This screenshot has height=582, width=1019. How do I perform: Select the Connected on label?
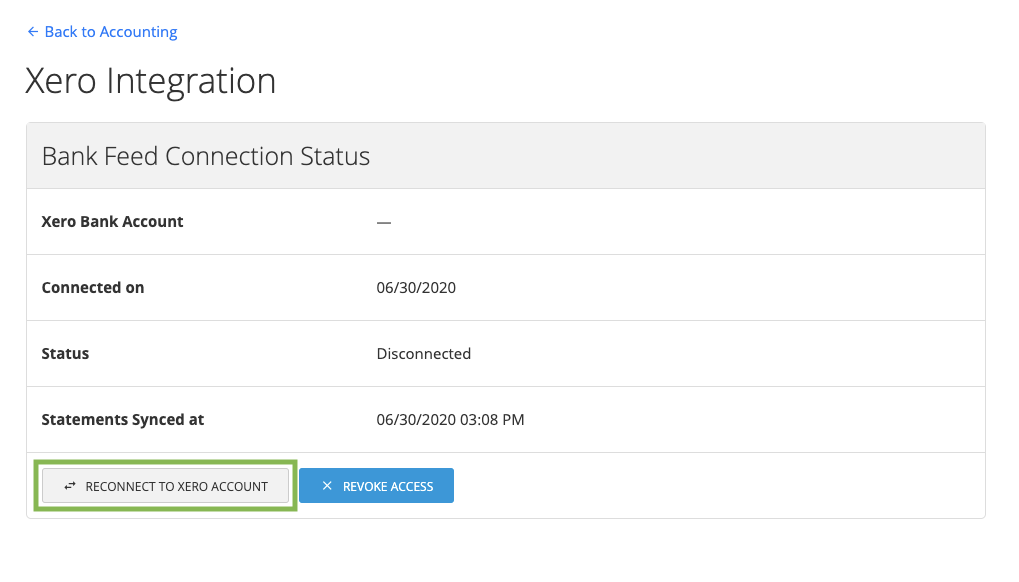coord(93,288)
